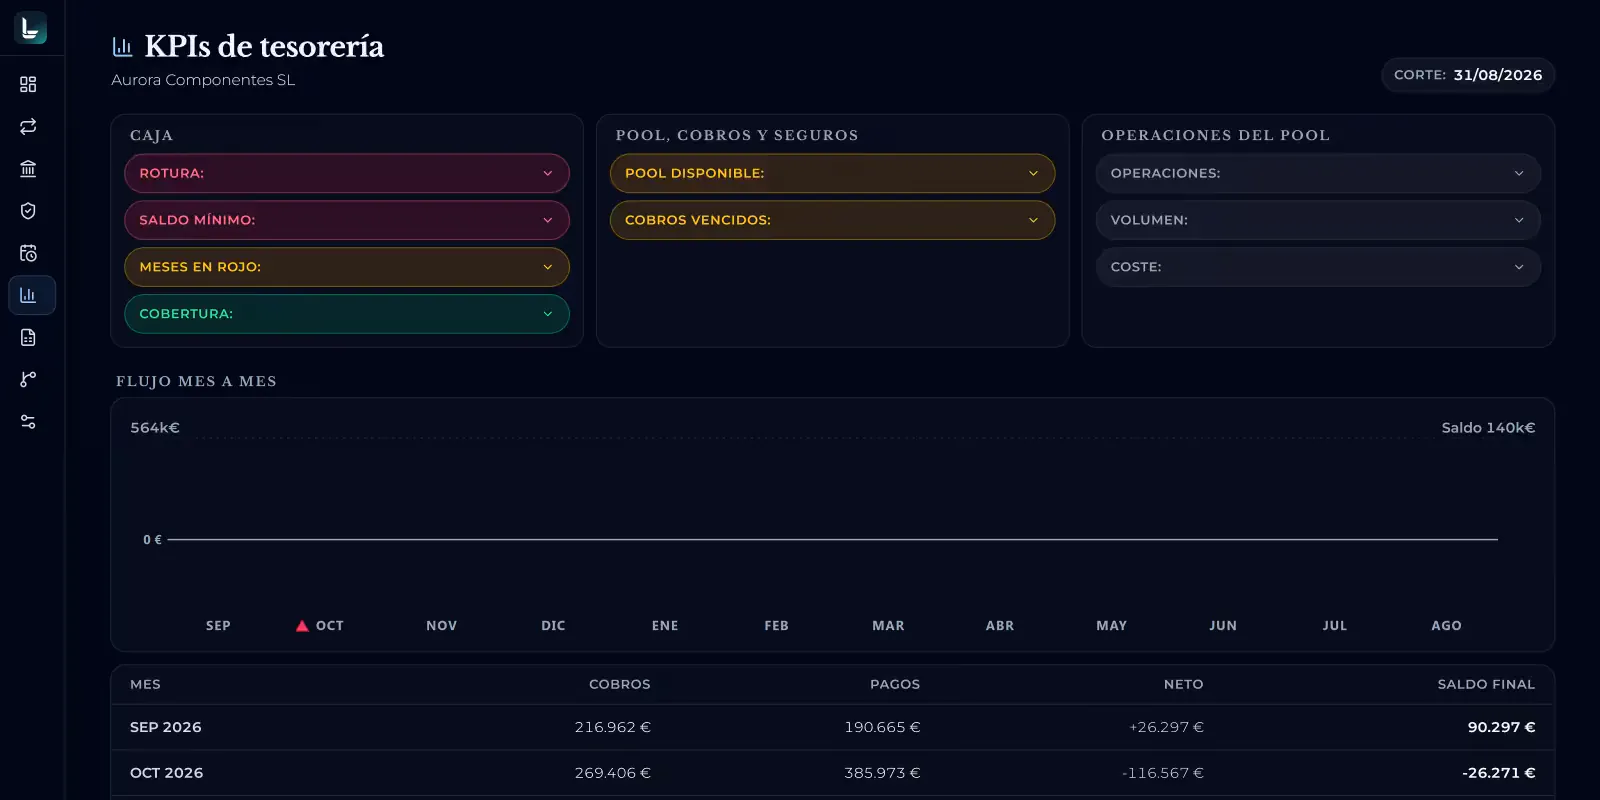Click the 90.297 € saldo final value
This screenshot has height=800, width=1600.
coord(1501,727)
